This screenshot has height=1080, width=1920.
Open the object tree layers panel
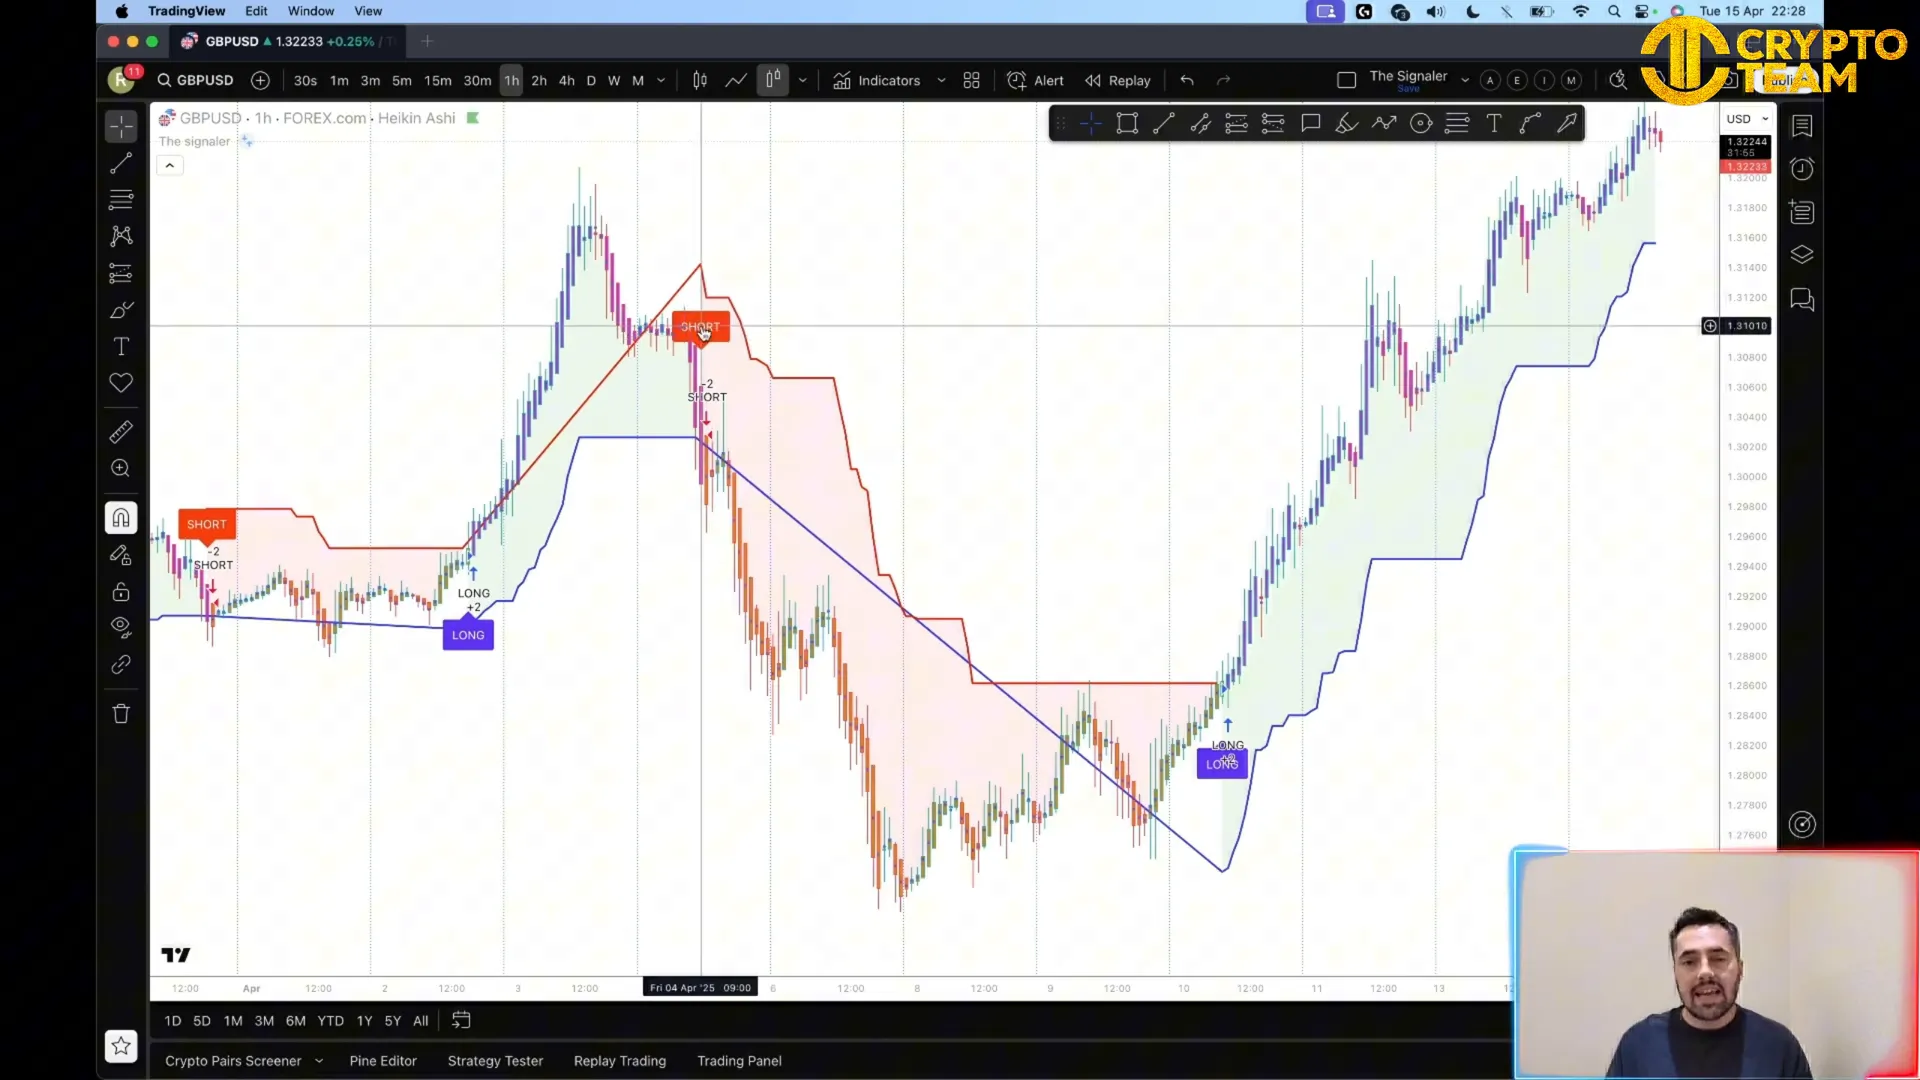point(1802,255)
